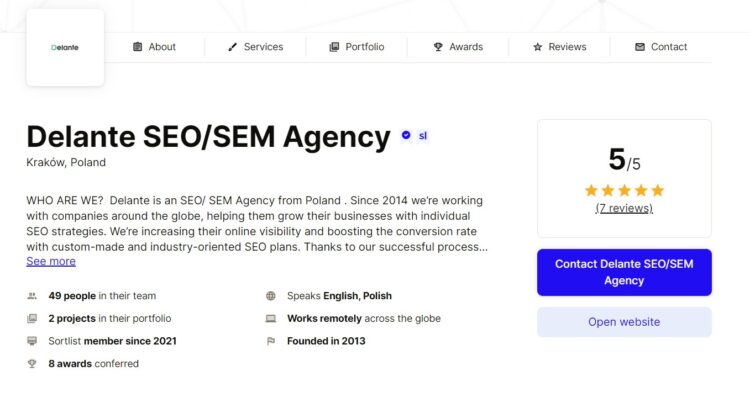Click the Open website button
The image size is (750, 403).
coord(624,322)
